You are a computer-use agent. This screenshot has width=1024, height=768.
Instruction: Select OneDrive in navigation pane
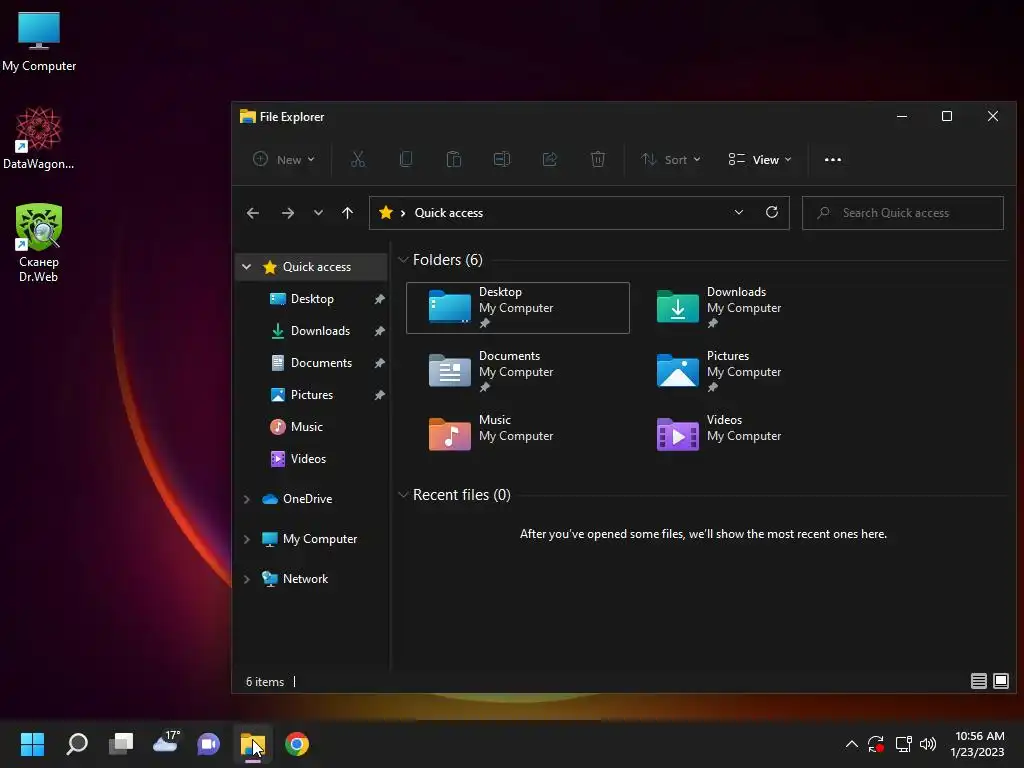(307, 499)
